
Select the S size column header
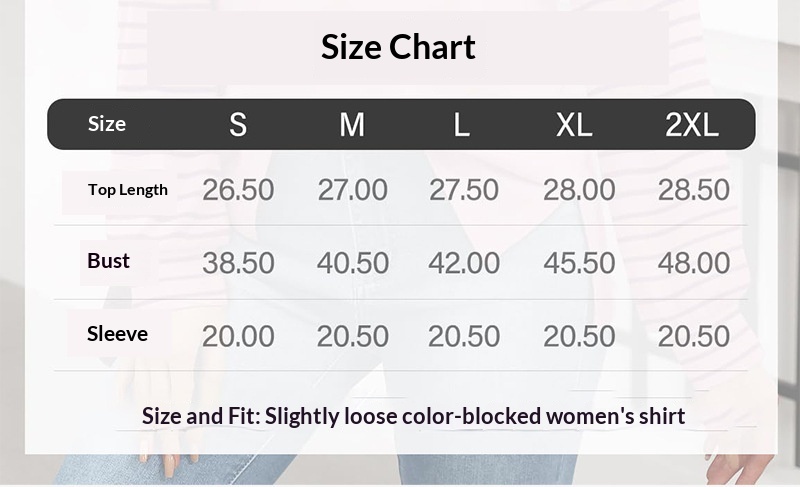click(238, 125)
